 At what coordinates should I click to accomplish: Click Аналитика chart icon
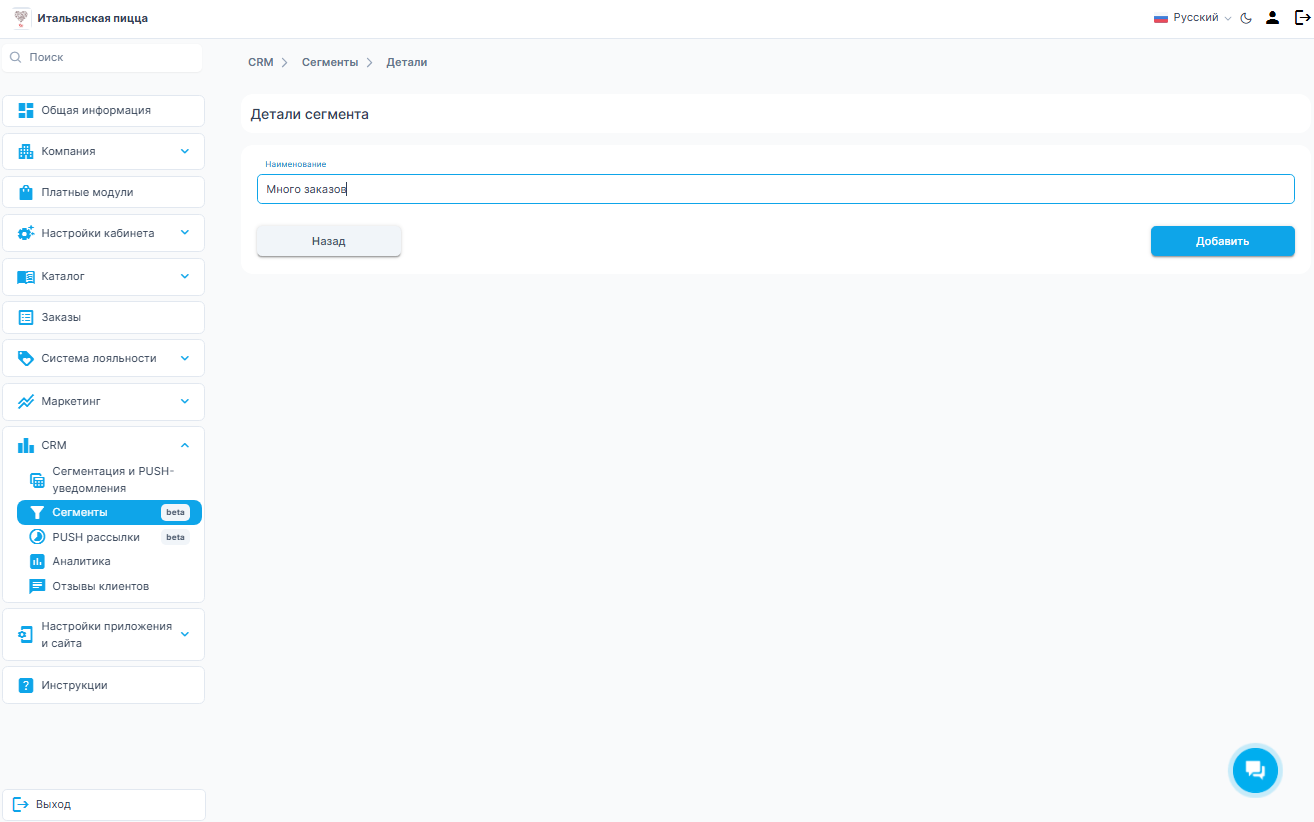pyautogui.click(x=37, y=561)
